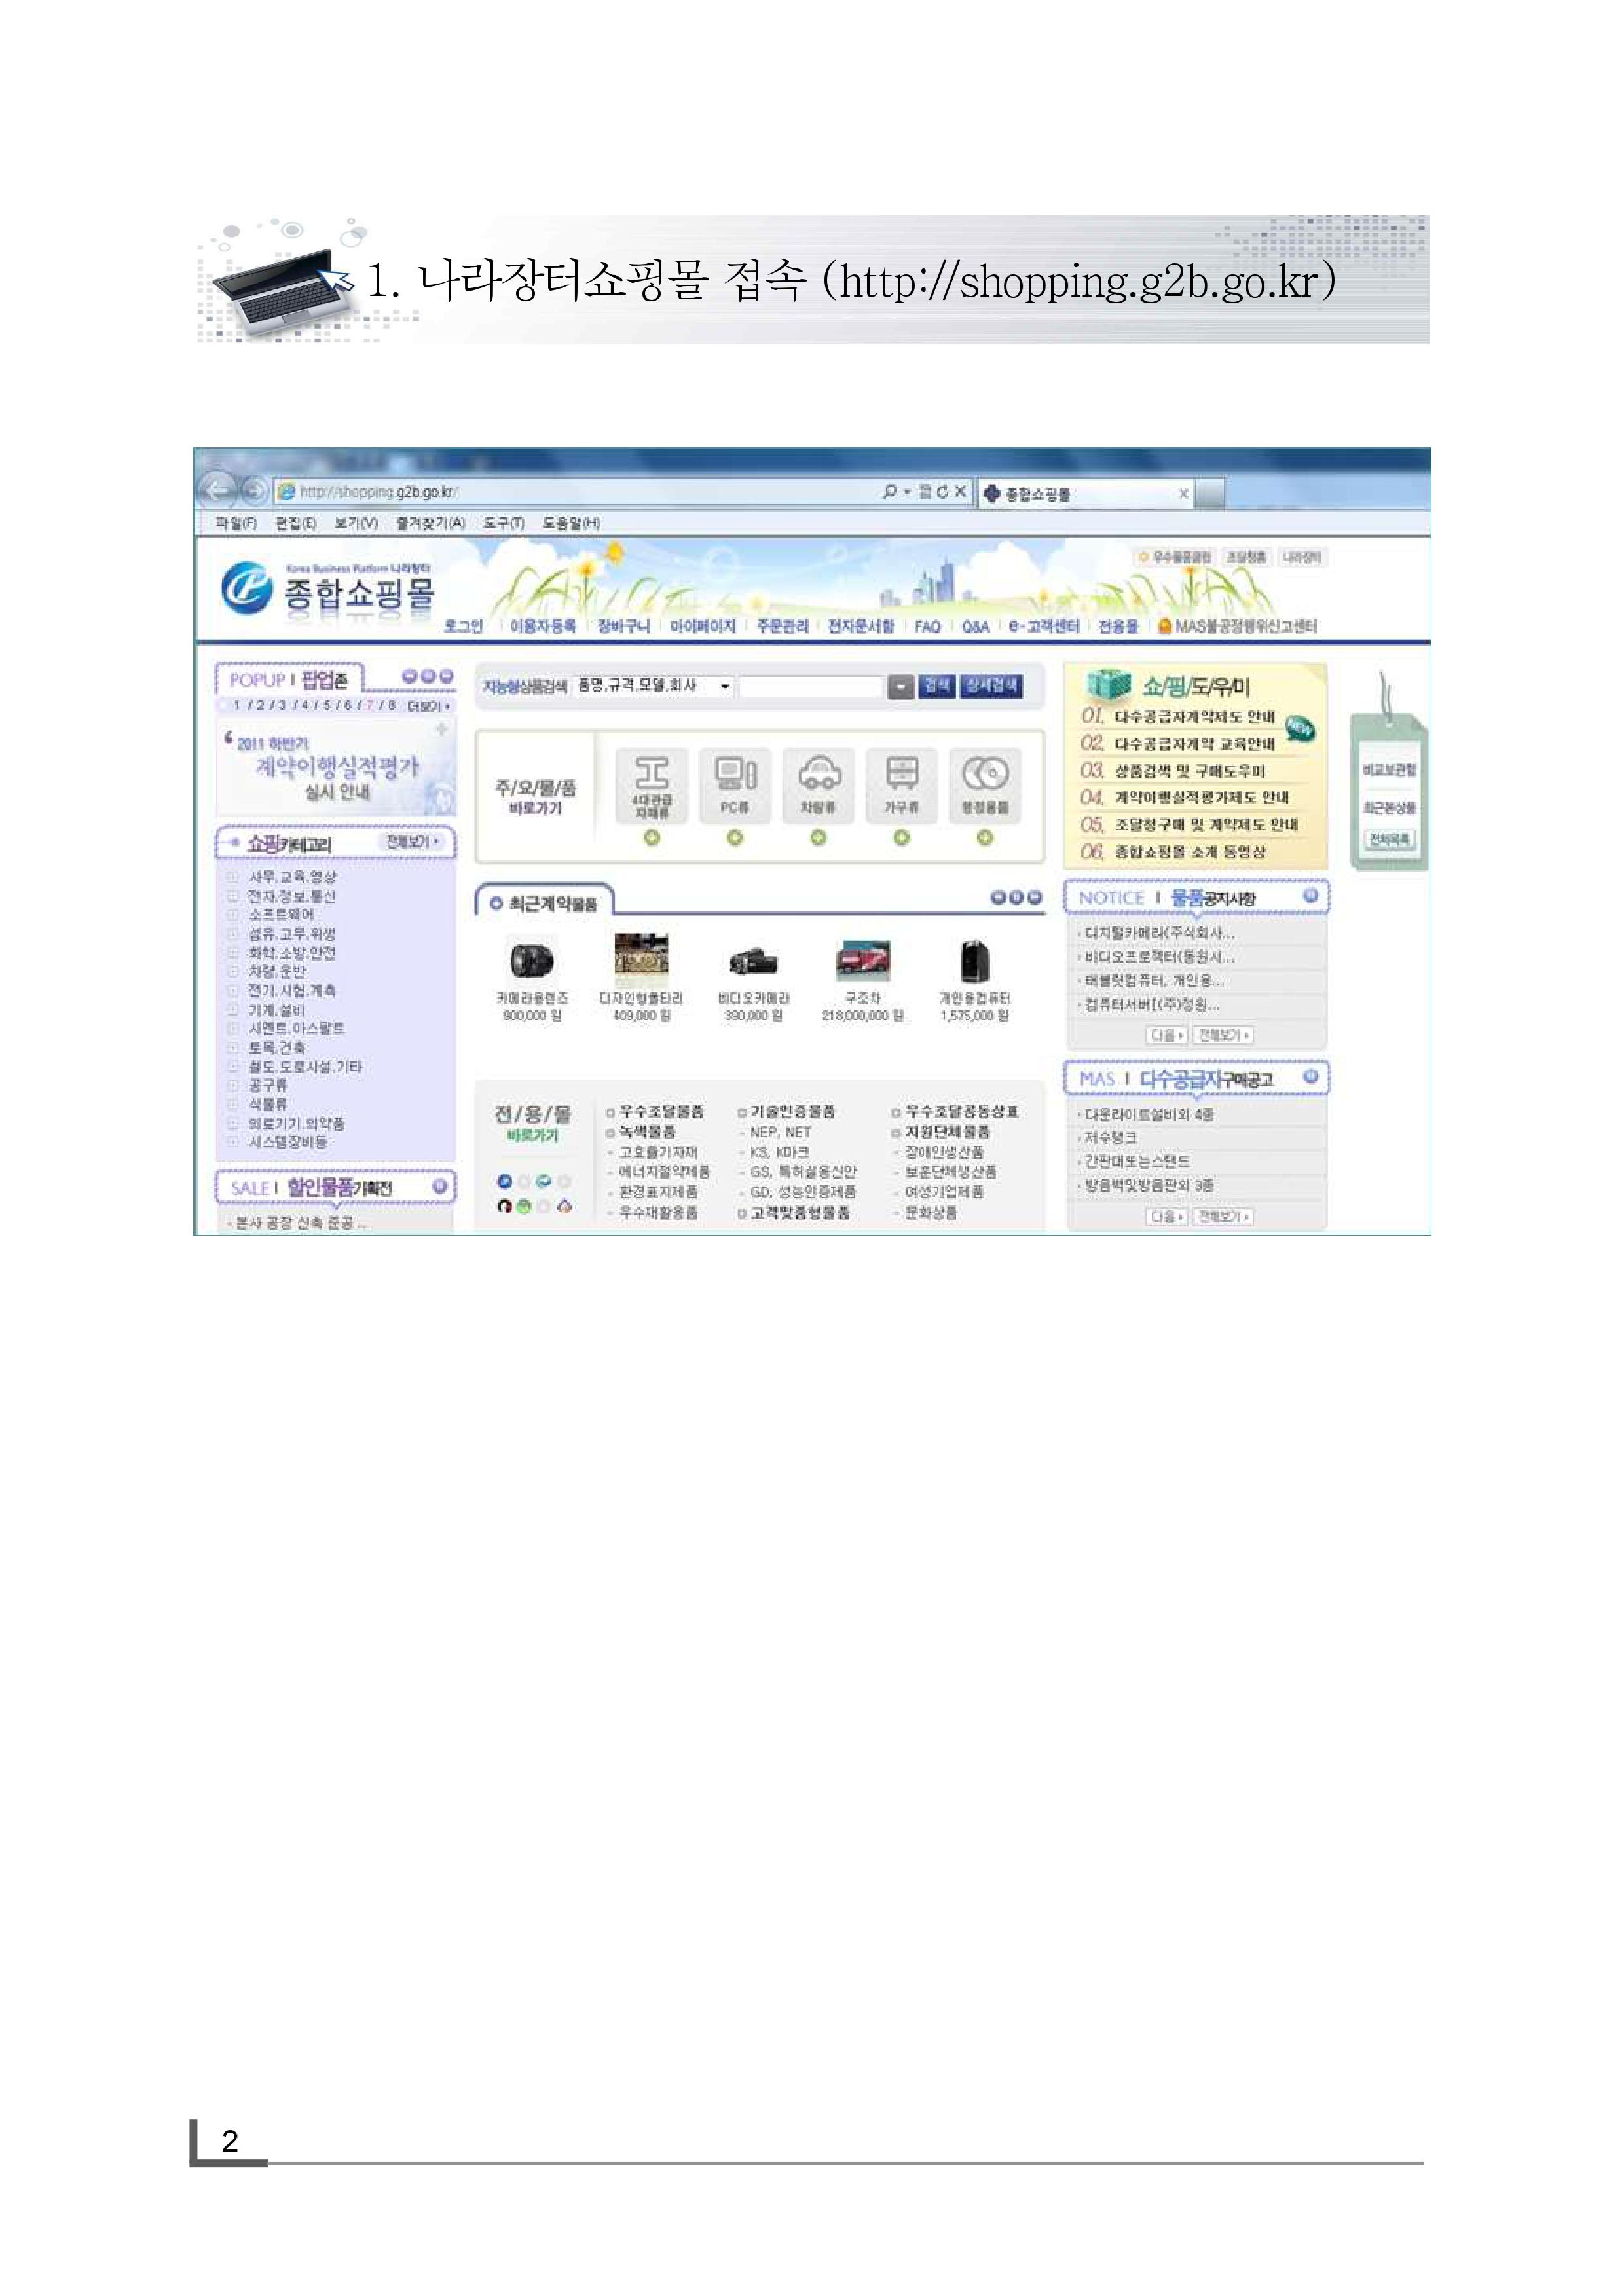Screen dimensions: 1624x2295
Task: Open 다수공급자계약제도 안내 helper link
Action: coord(1194,717)
